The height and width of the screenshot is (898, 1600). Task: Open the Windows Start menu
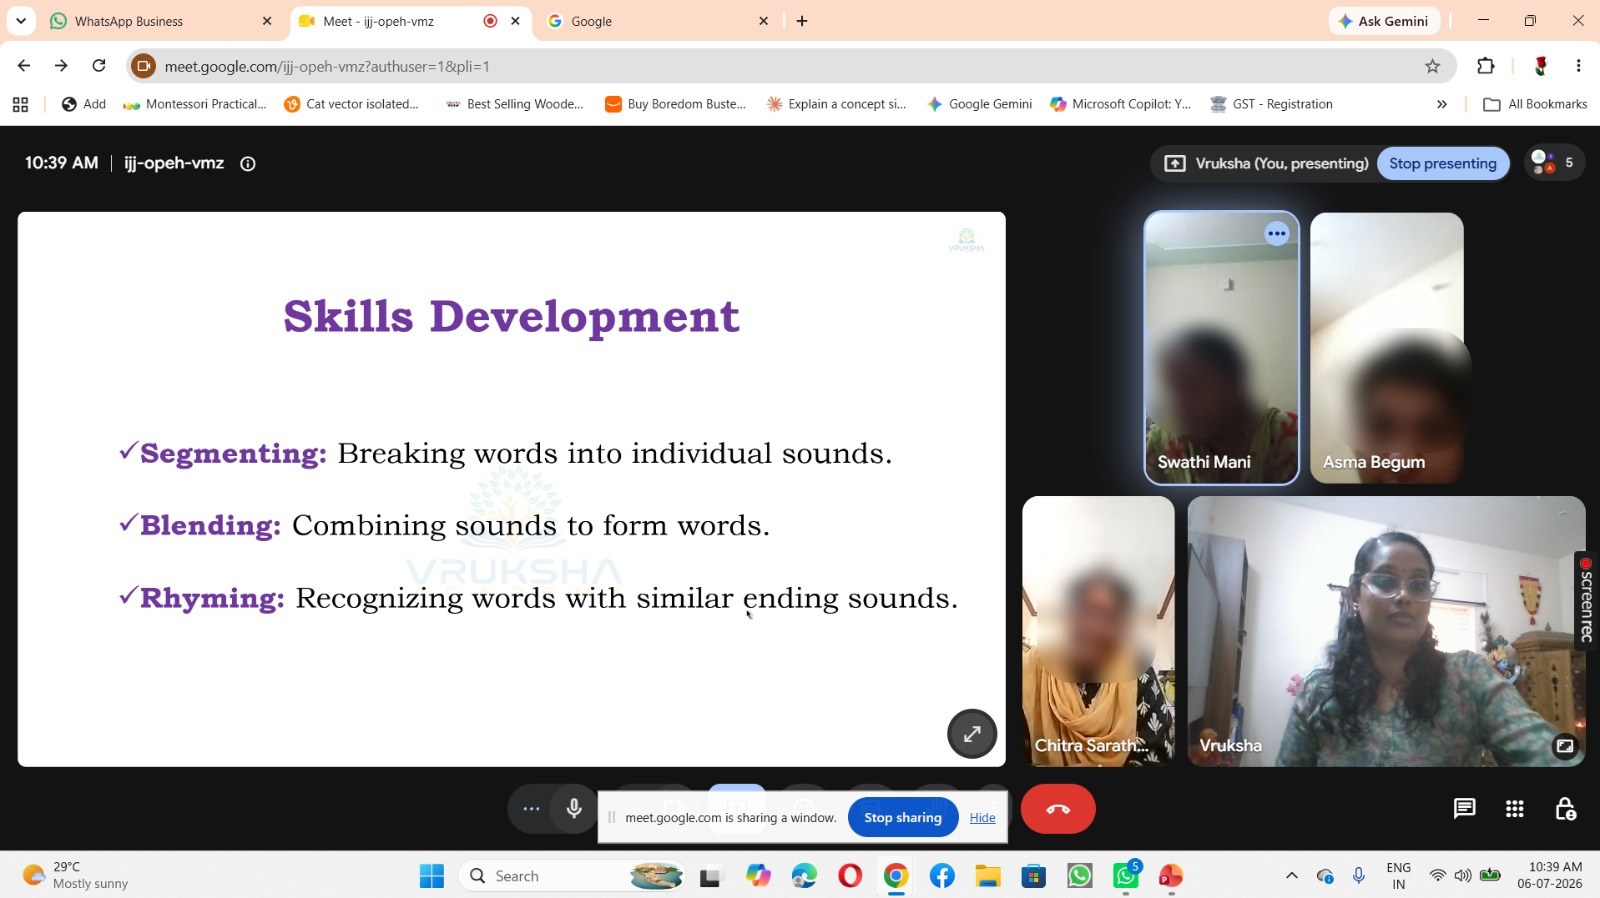tap(432, 876)
